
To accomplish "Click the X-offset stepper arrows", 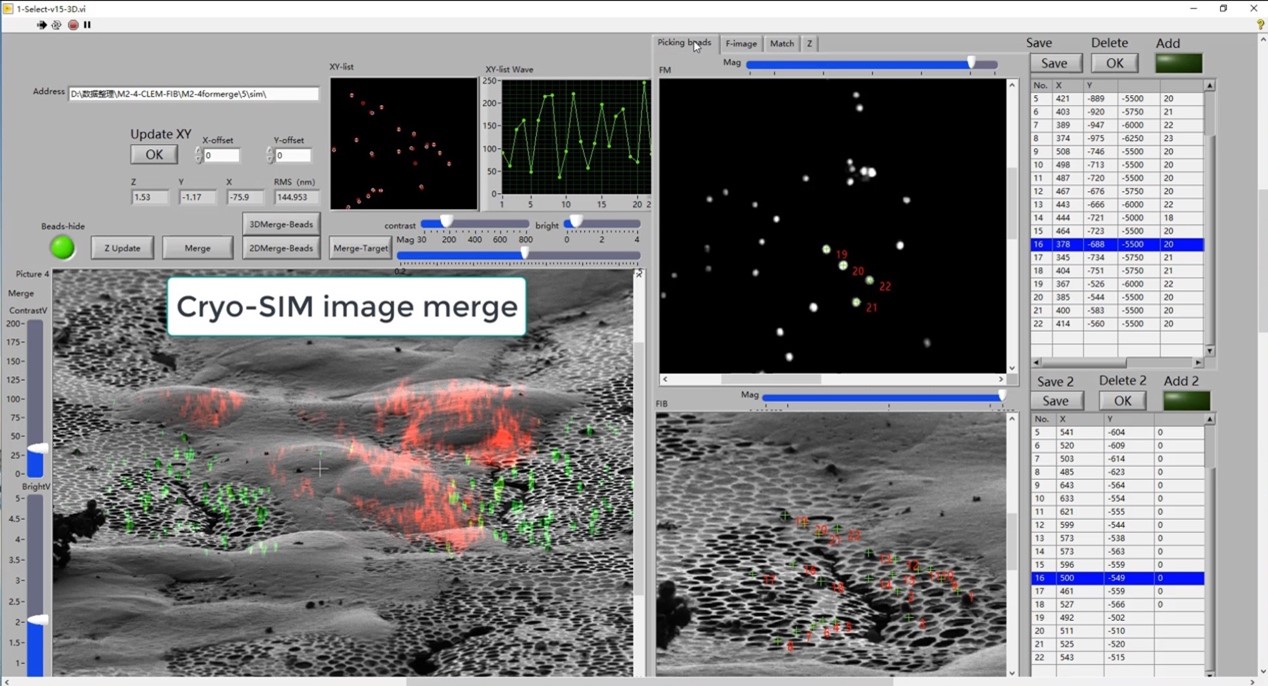I will 198,155.
